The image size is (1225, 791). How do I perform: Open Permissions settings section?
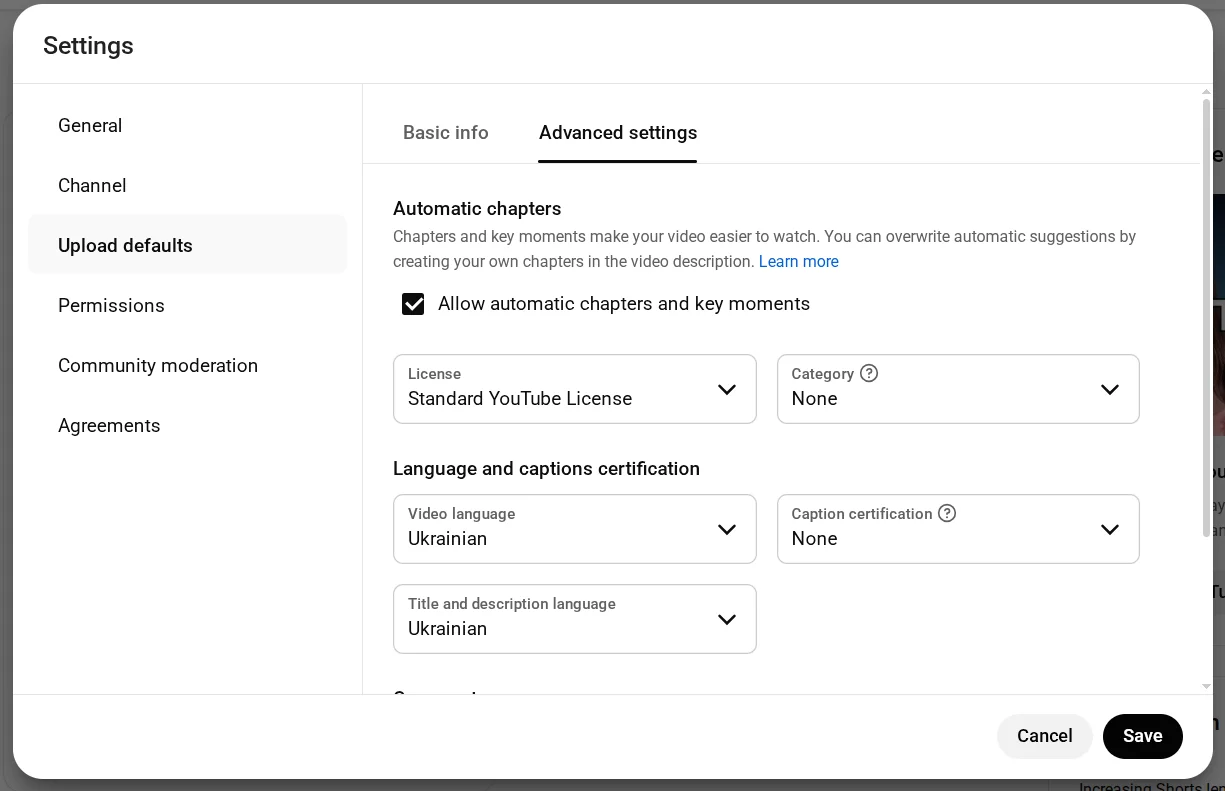click(111, 306)
